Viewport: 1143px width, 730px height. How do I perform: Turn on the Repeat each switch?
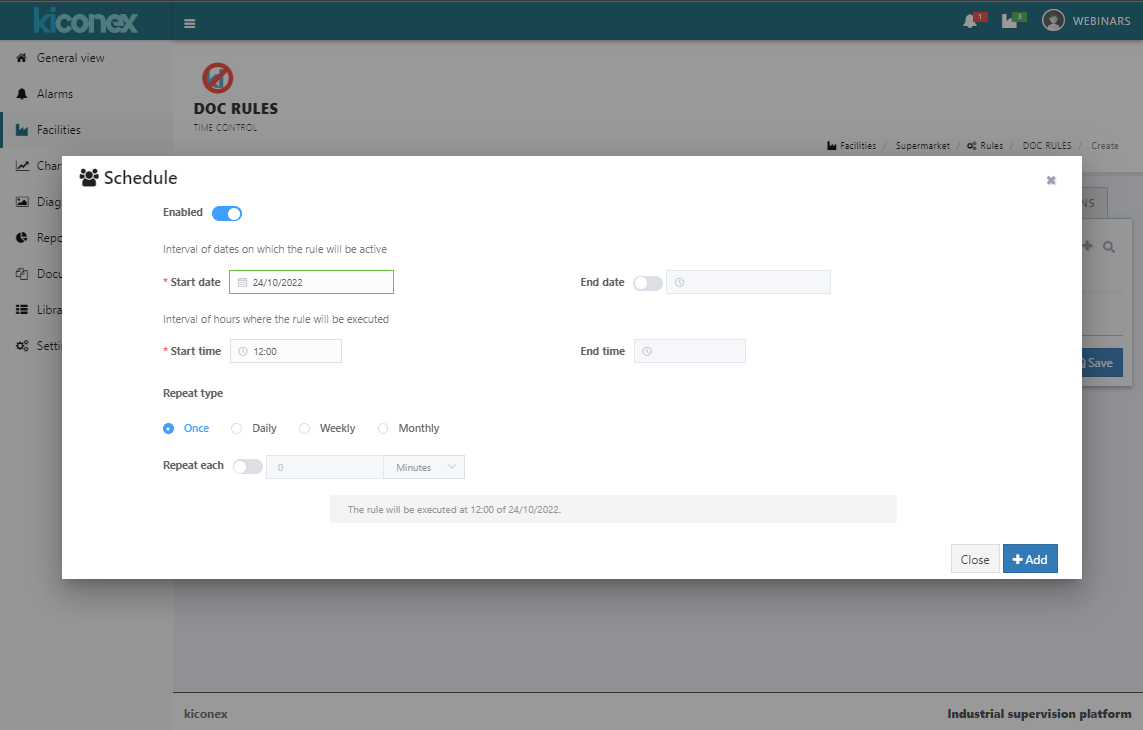coord(248,466)
